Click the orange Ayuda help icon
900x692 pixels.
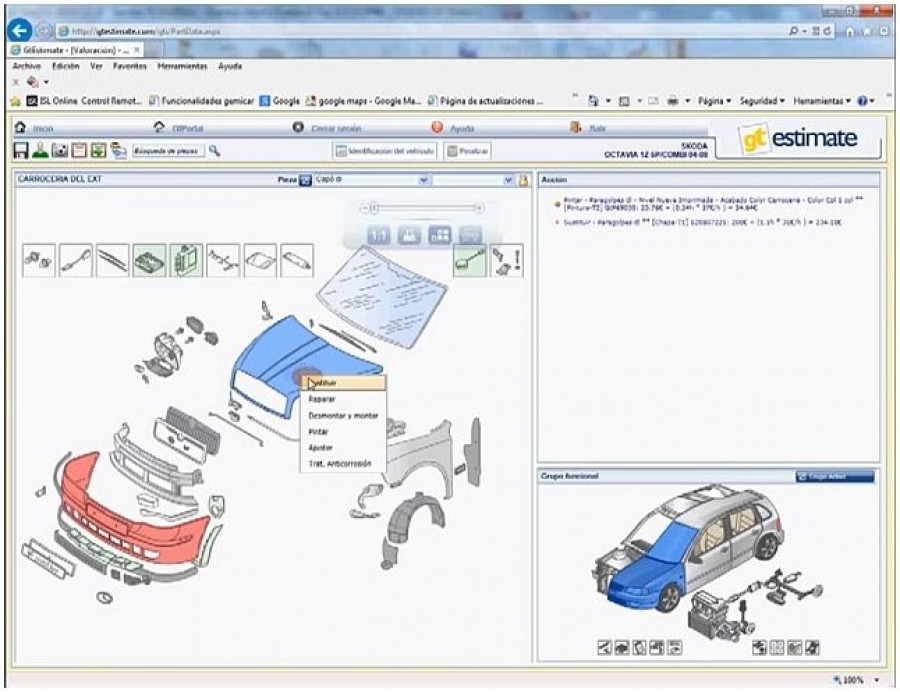tap(437, 127)
